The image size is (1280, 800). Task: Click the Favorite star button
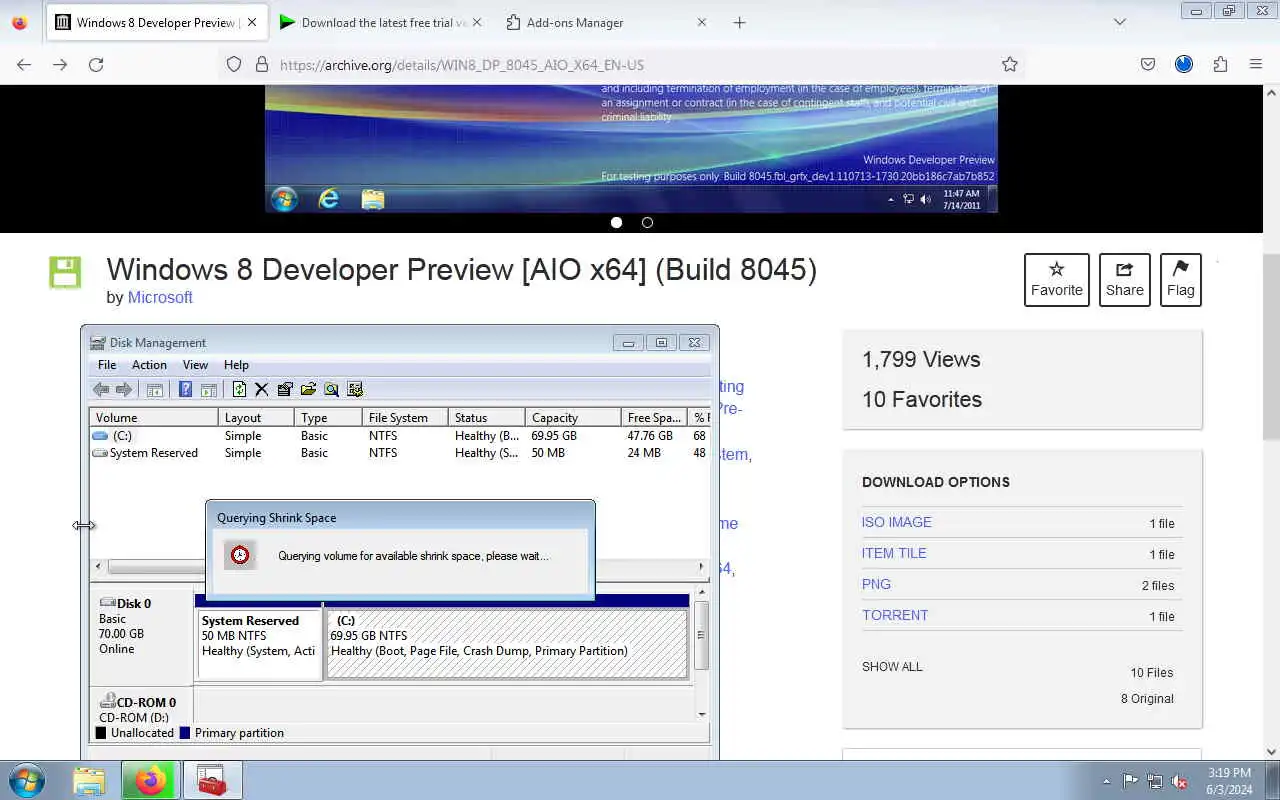pos(1056,280)
